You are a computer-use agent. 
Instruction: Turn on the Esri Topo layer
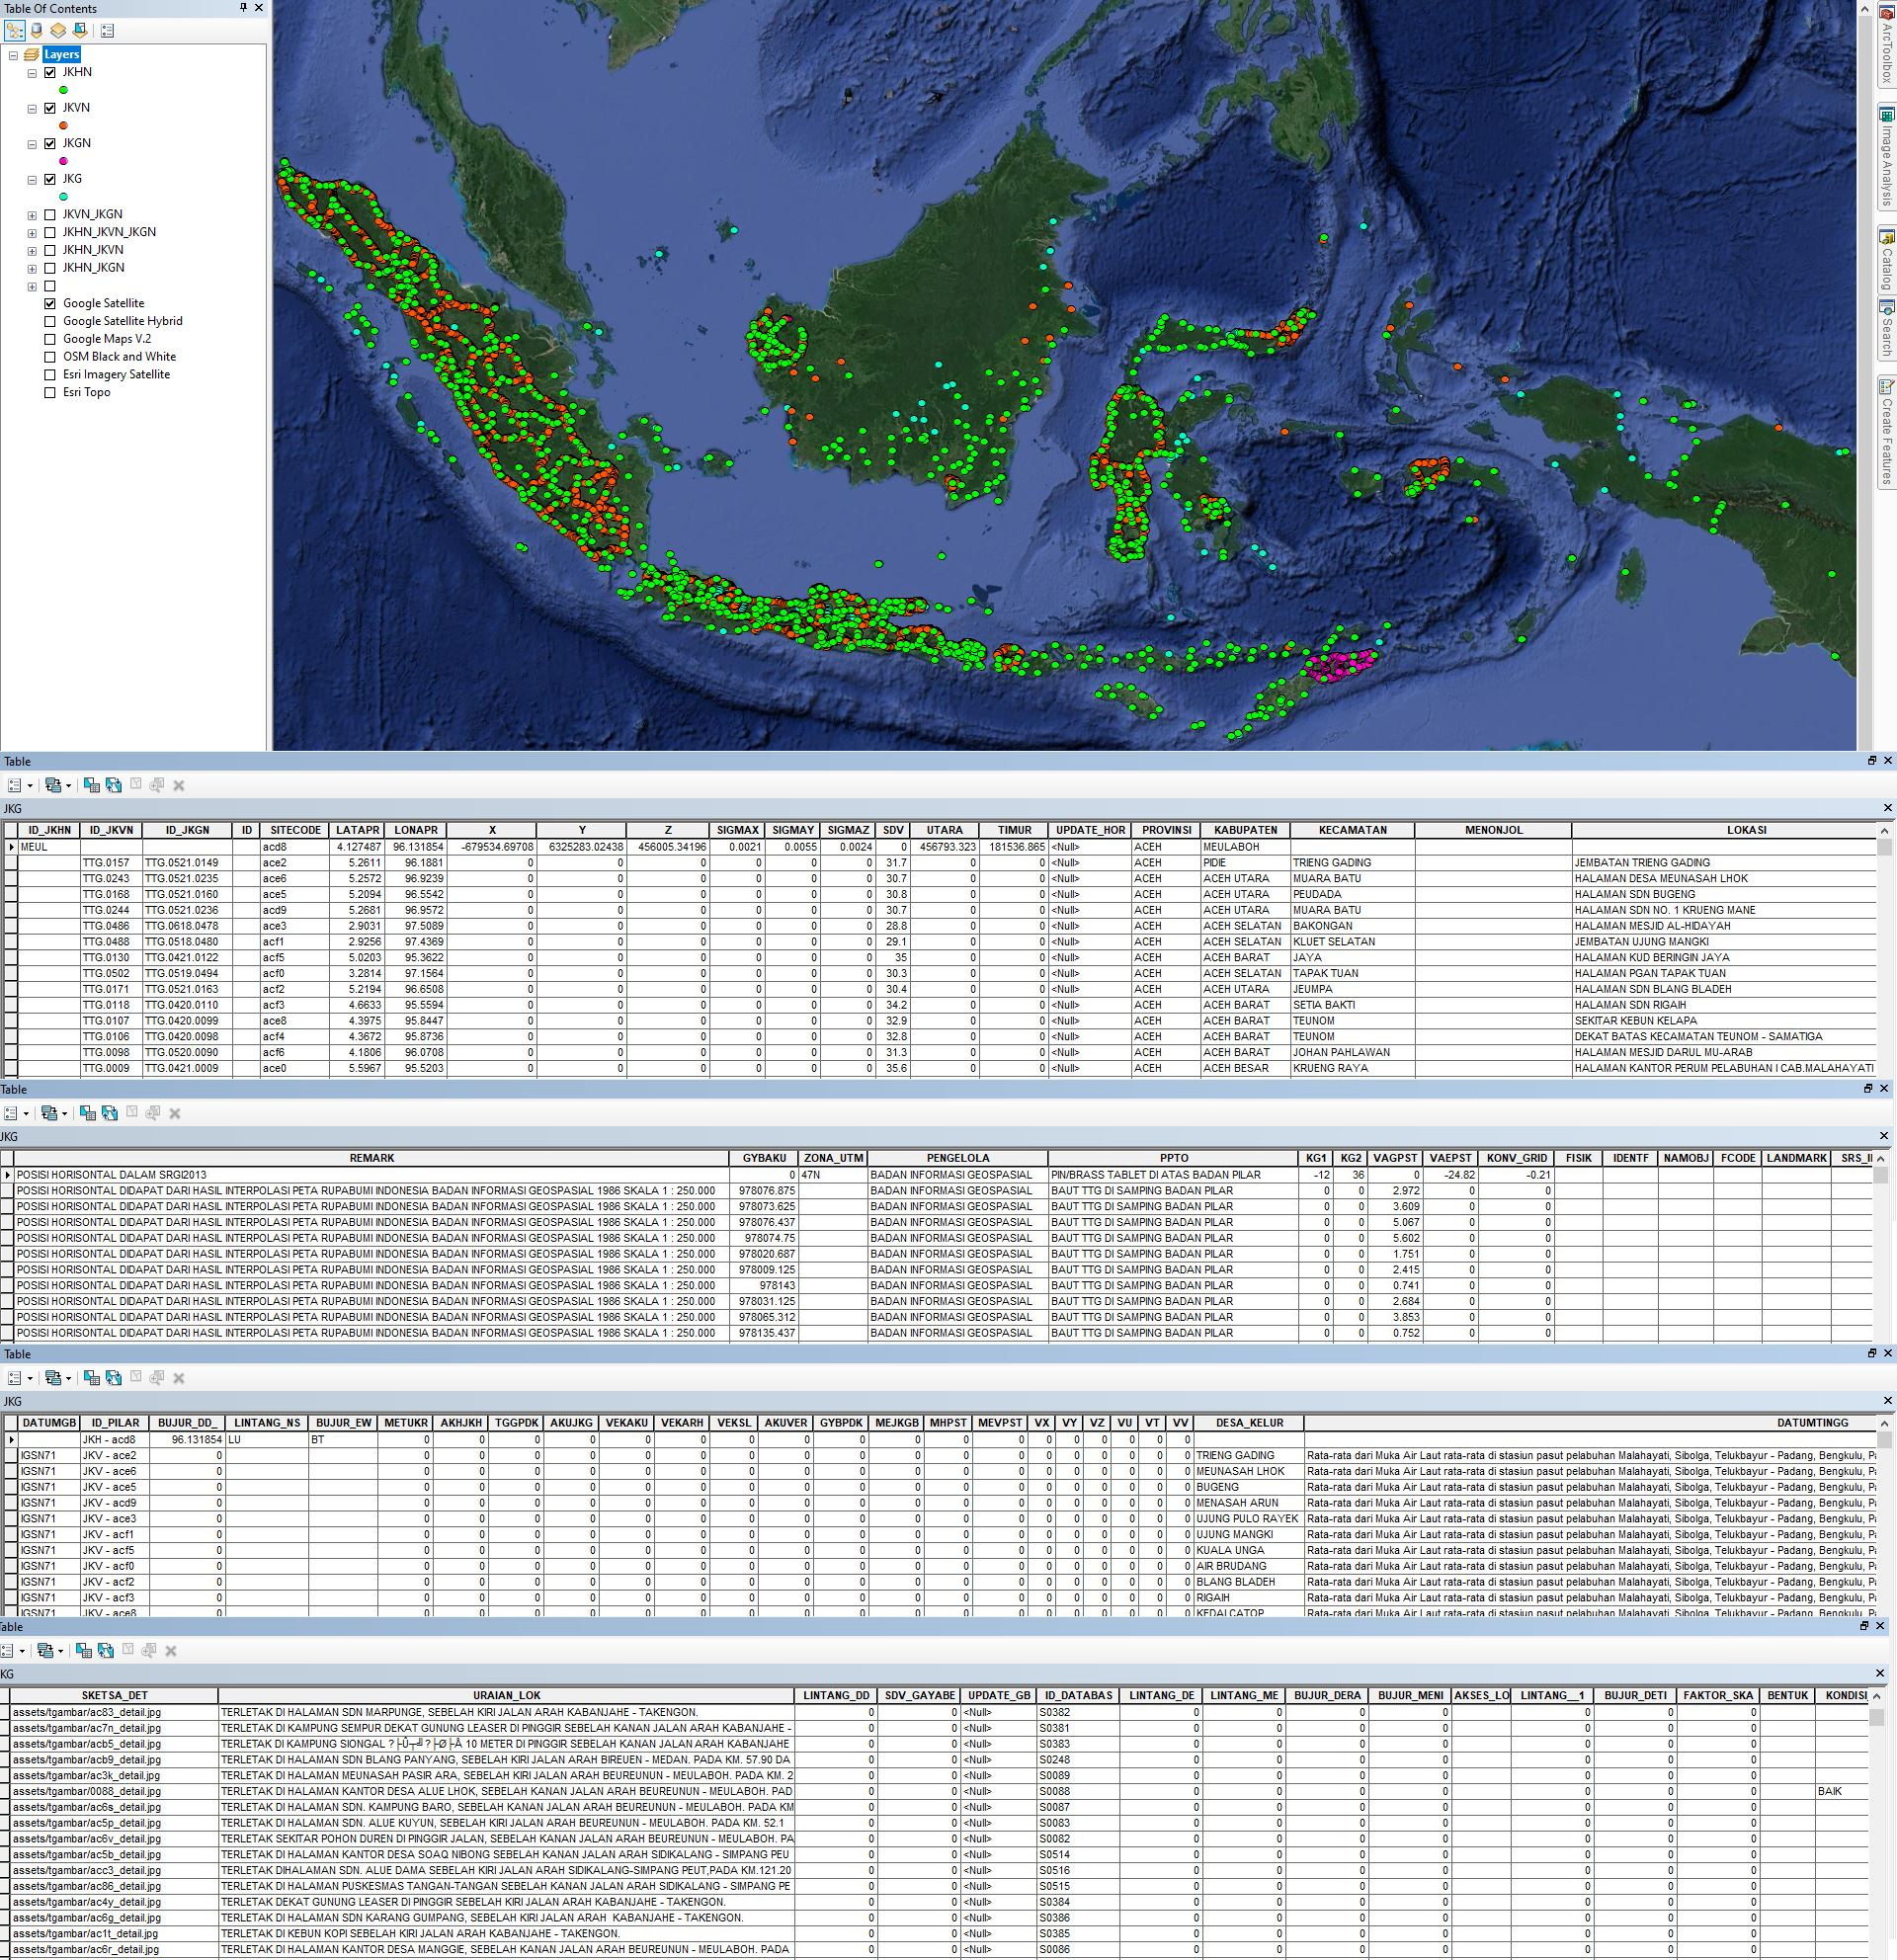[49, 392]
